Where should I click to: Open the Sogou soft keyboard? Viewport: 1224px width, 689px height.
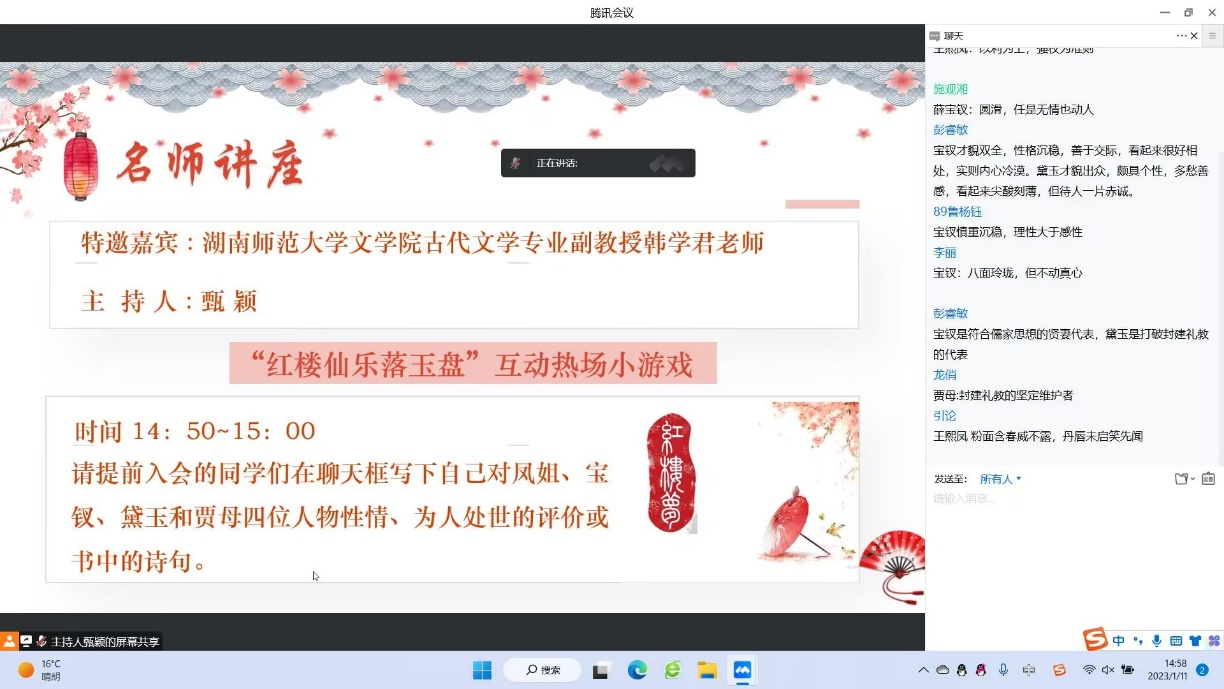click(1176, 641)
